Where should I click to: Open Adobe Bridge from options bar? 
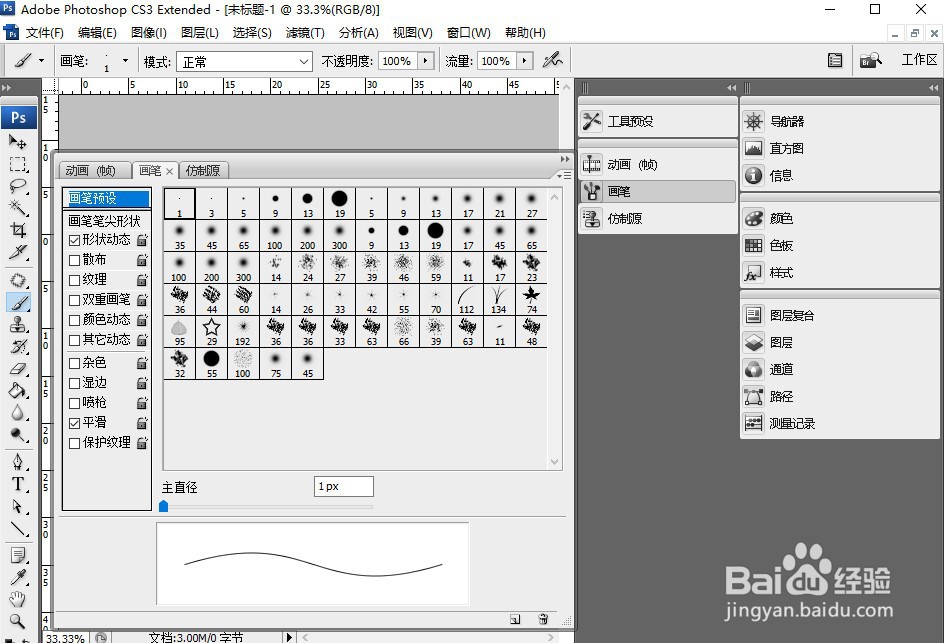coord(870,60)
